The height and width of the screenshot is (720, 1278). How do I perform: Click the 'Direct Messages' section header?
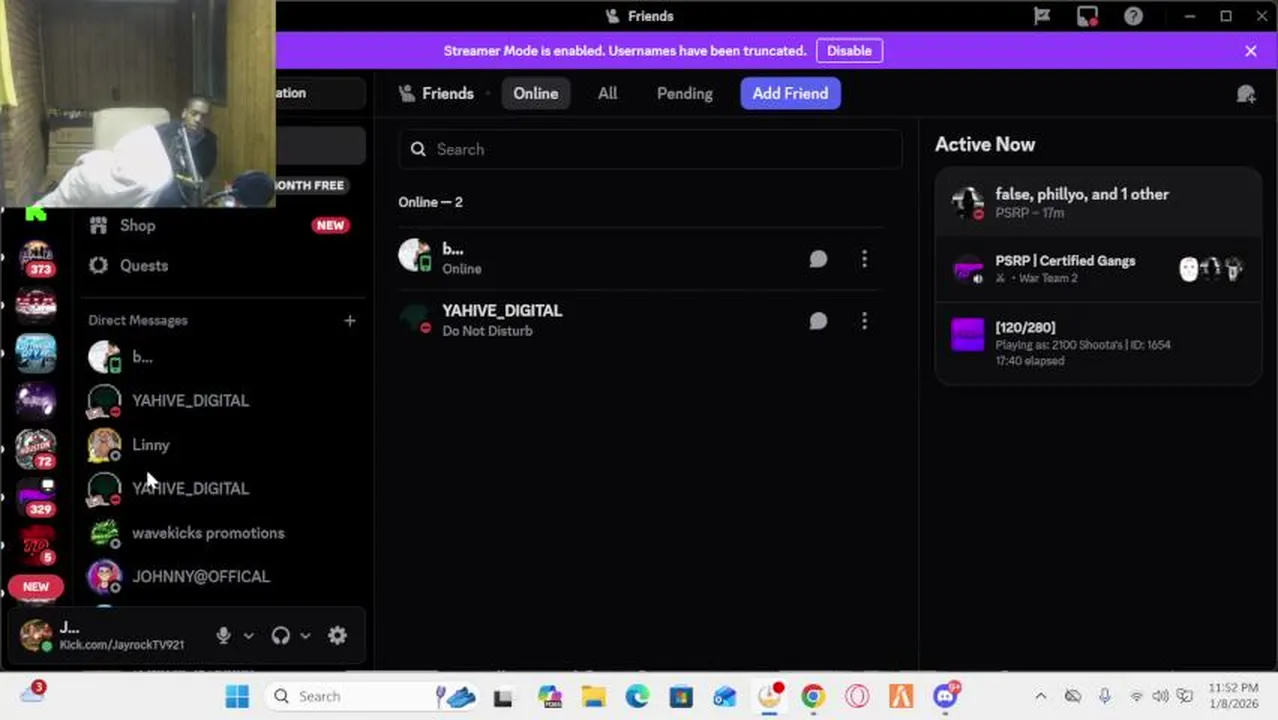(138, 320)
